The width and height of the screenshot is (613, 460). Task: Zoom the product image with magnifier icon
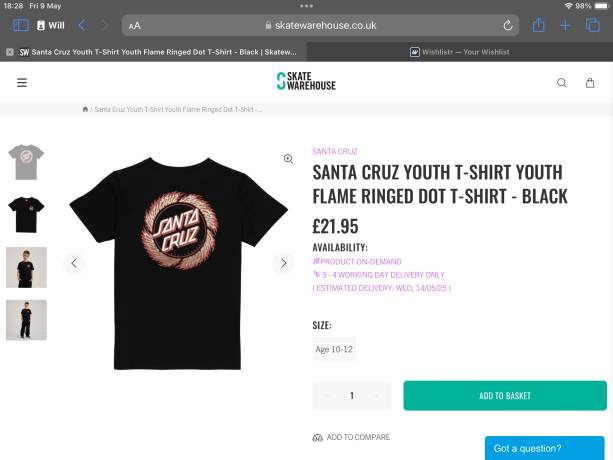point(288,159)
